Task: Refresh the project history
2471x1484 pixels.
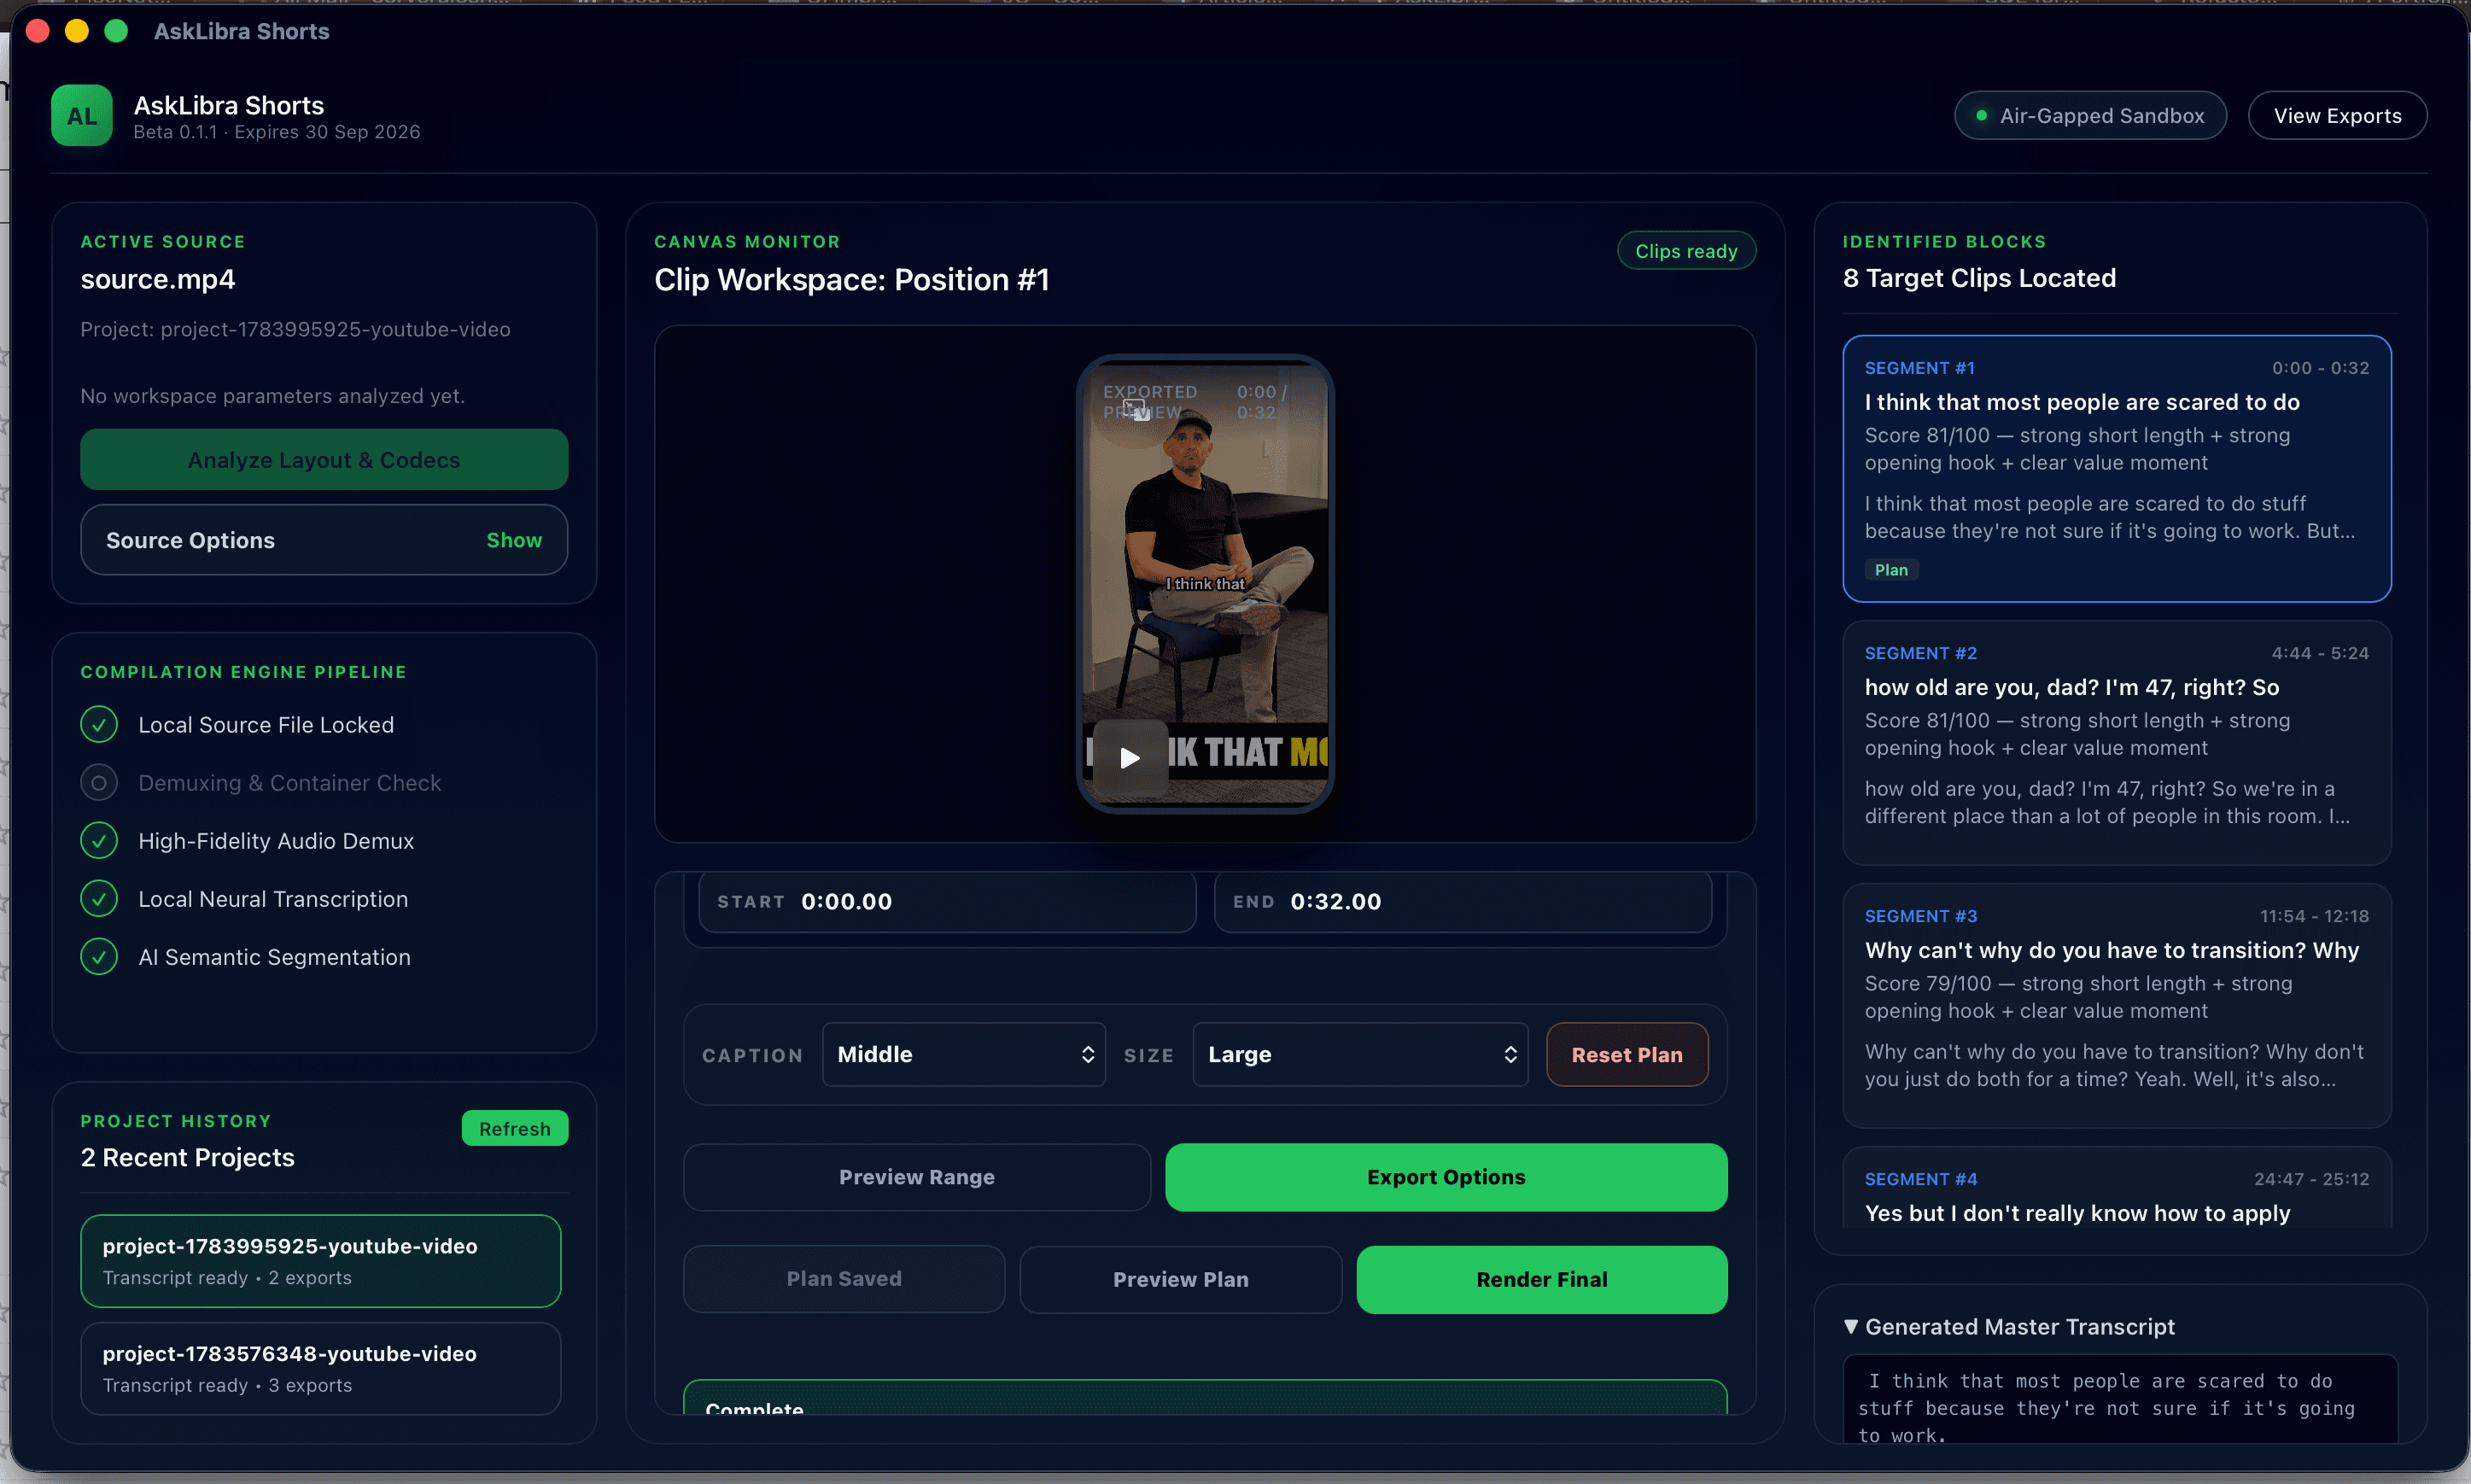Action: (515, 1128)
